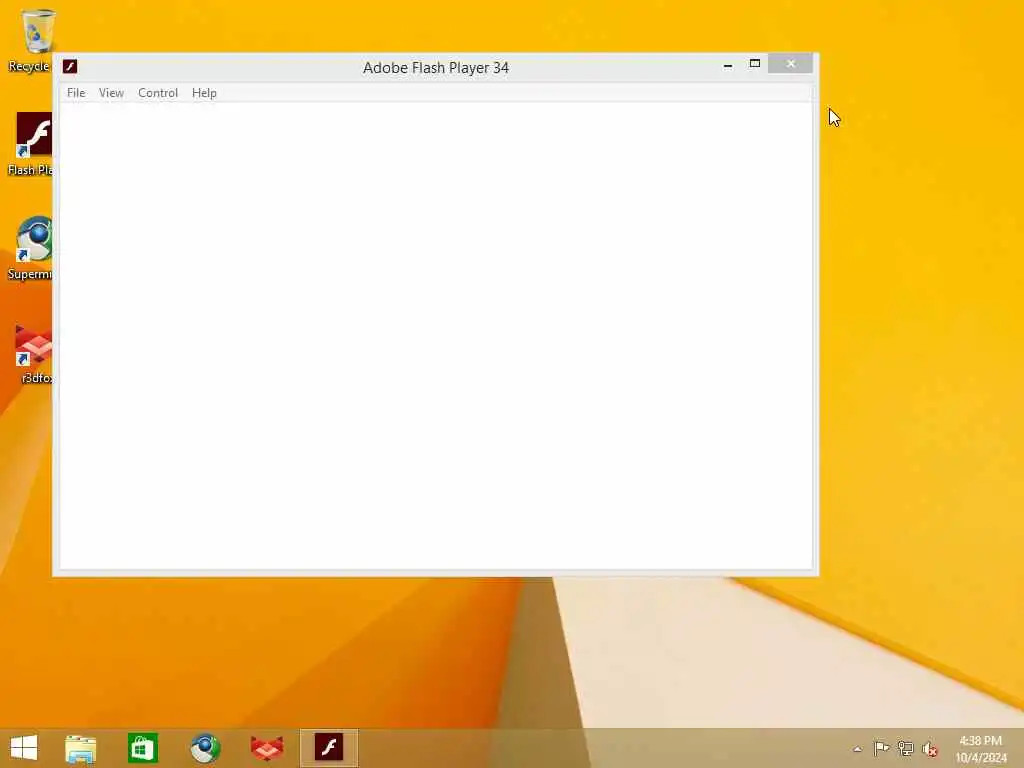1024x768 pixels.
Task: Open Supermium browser from the taskbar
Action: pyautogui.click(x=205, y=748)
